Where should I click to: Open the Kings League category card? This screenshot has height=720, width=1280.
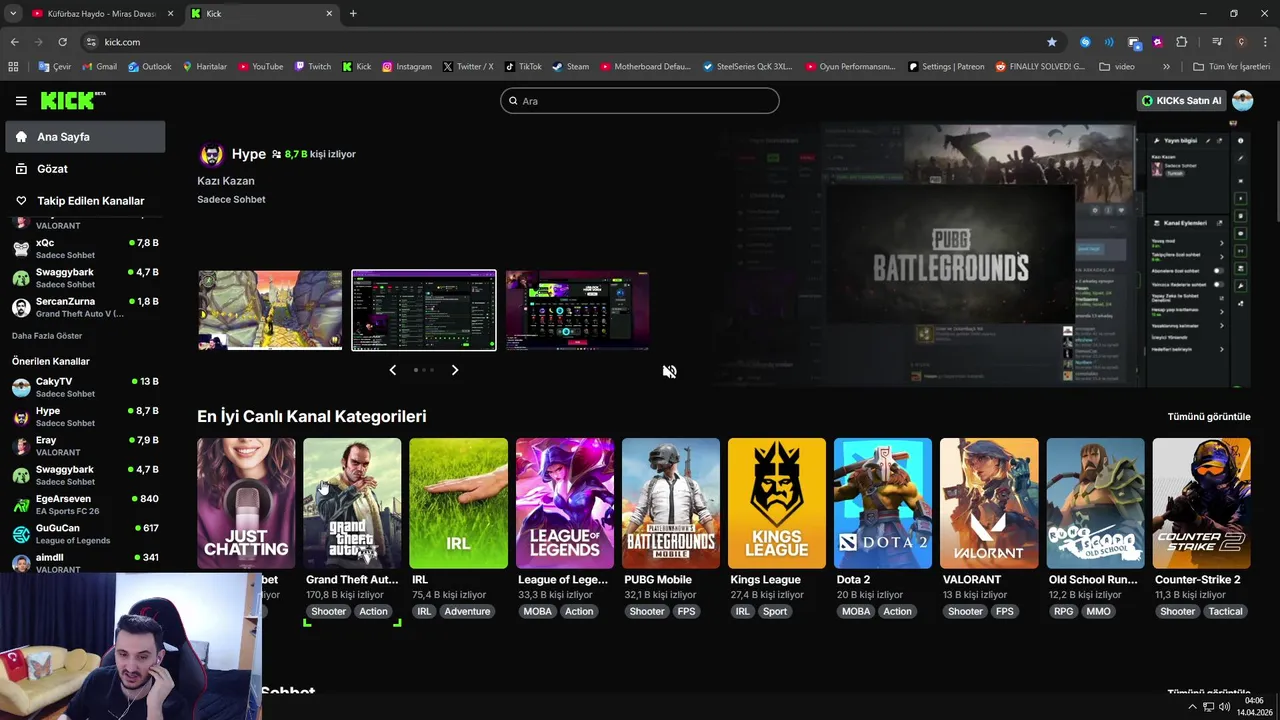(x=777, y=503)
